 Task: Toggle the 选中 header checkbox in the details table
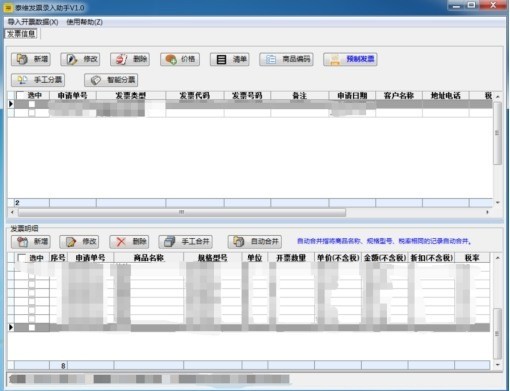coord(22,258)
